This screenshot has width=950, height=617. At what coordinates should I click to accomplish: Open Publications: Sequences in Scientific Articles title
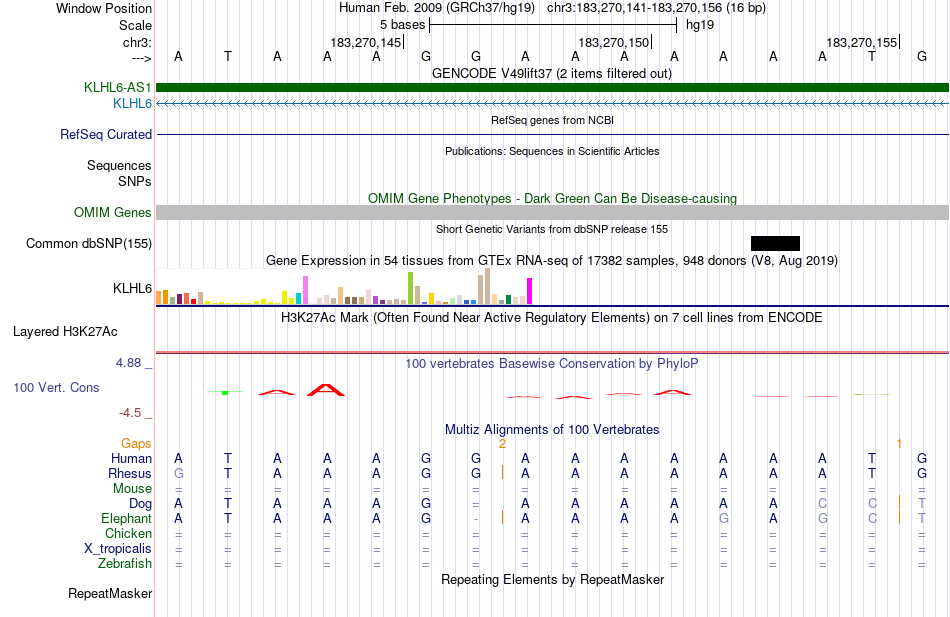552,151
